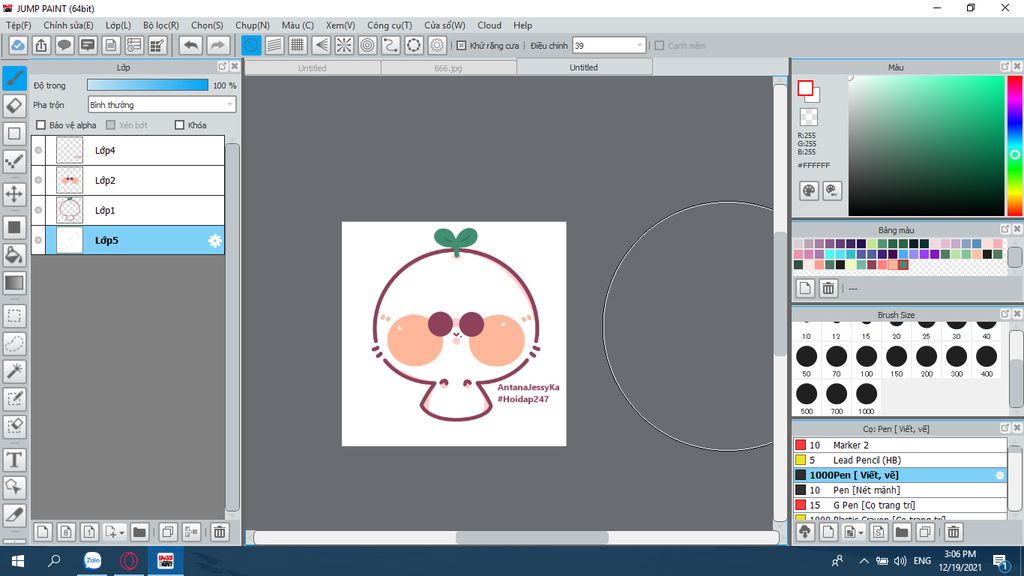The image size is (1024, 576).
Task: Select the Marker 2 brush
Action: 900,445
